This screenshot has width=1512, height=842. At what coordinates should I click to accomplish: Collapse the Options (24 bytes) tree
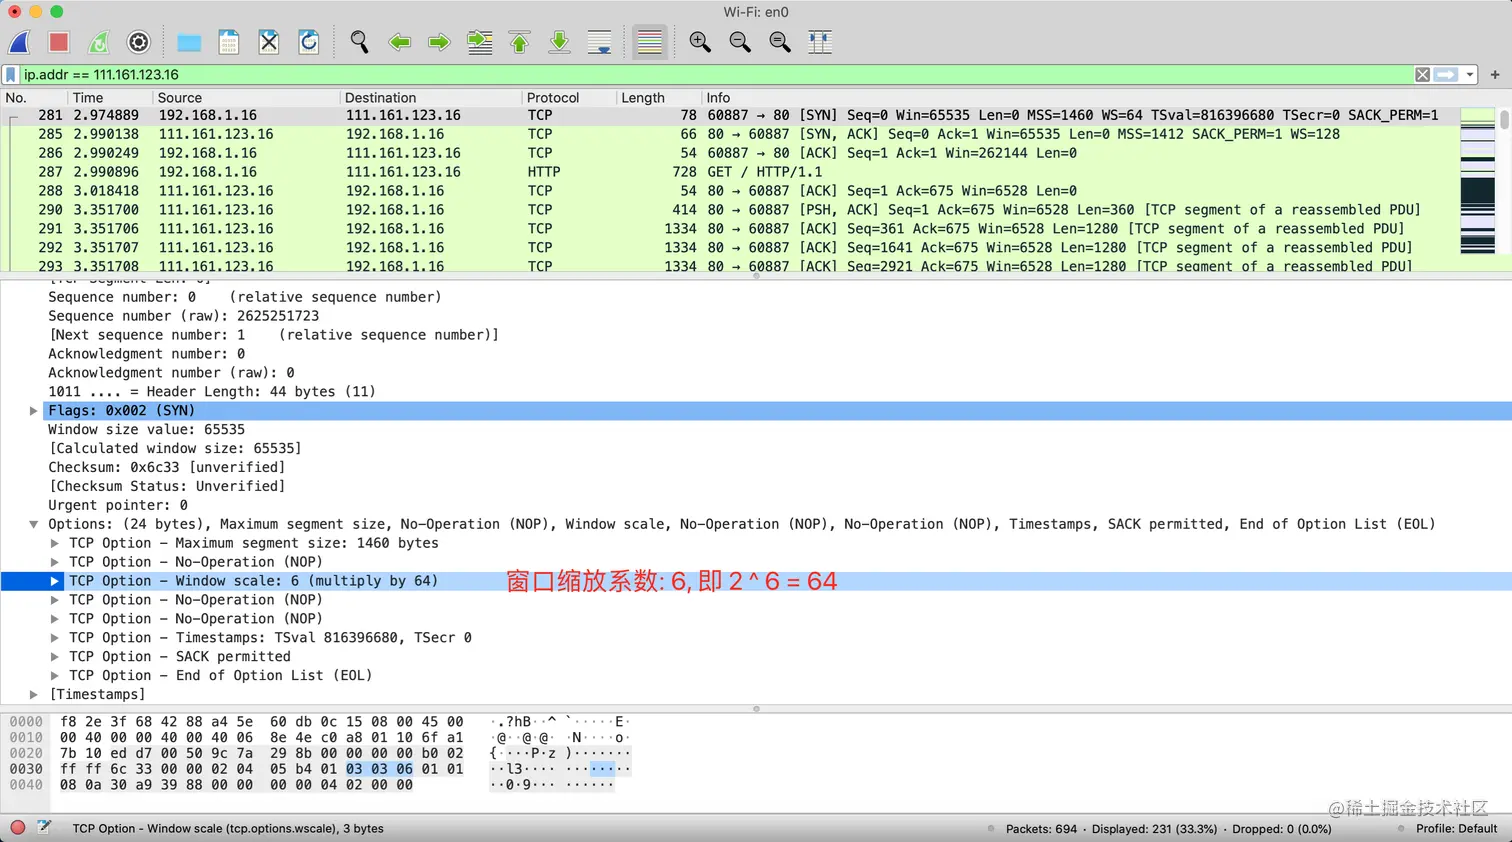pyautogui.click(x=33, y=524)
